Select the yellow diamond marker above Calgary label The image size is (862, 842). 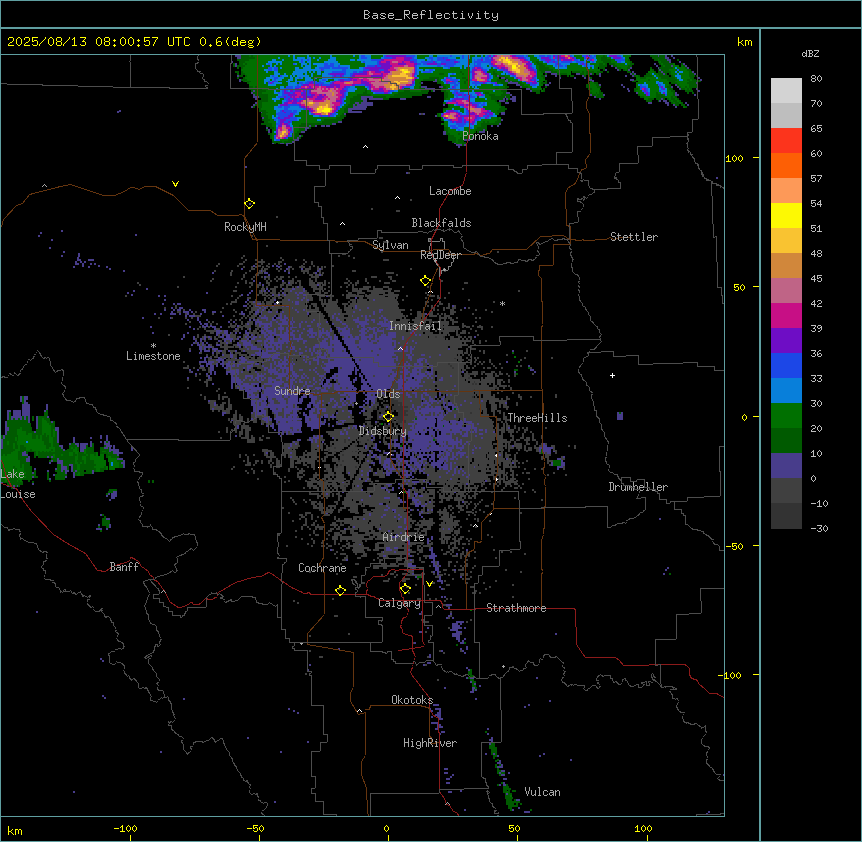tap(405, 589)
